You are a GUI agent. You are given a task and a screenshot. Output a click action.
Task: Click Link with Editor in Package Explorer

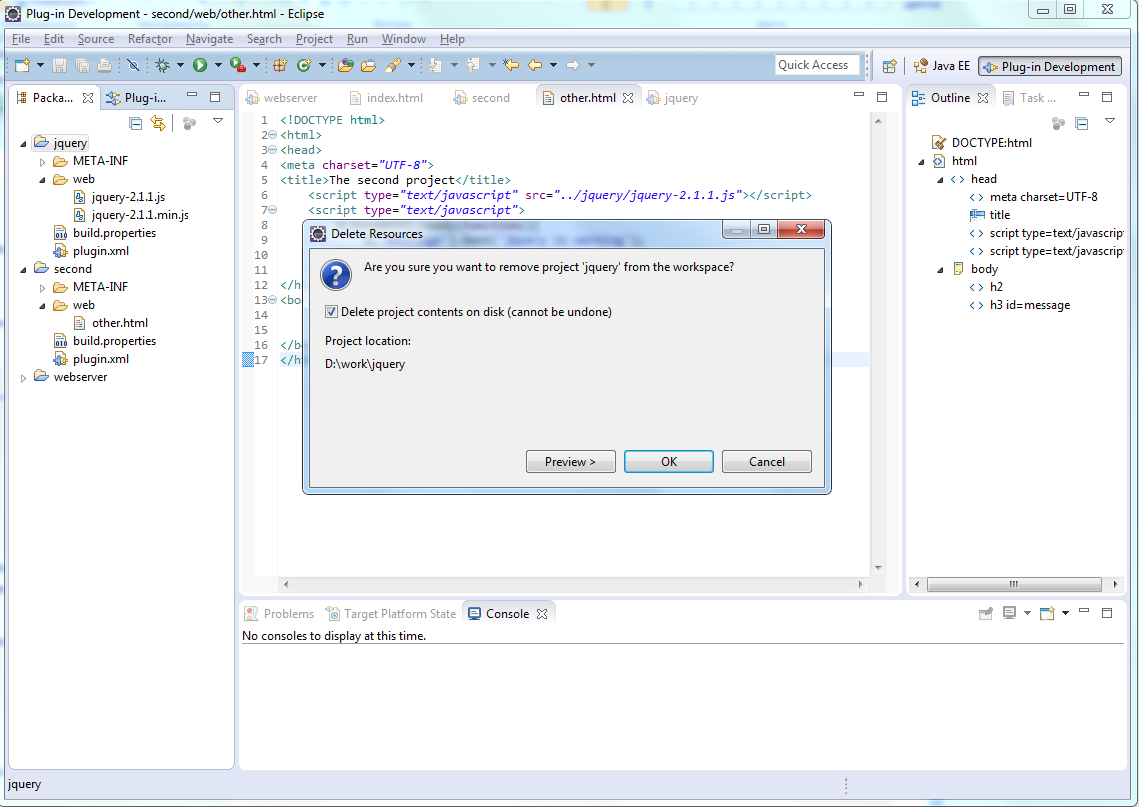158,123
